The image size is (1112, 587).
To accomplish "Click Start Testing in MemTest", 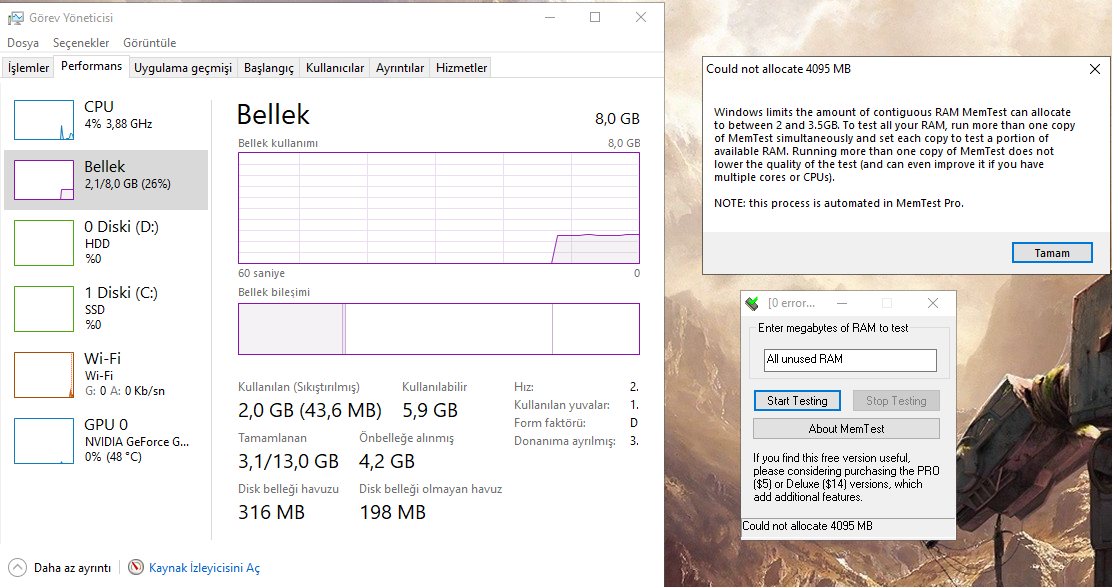I will point(797,401).
